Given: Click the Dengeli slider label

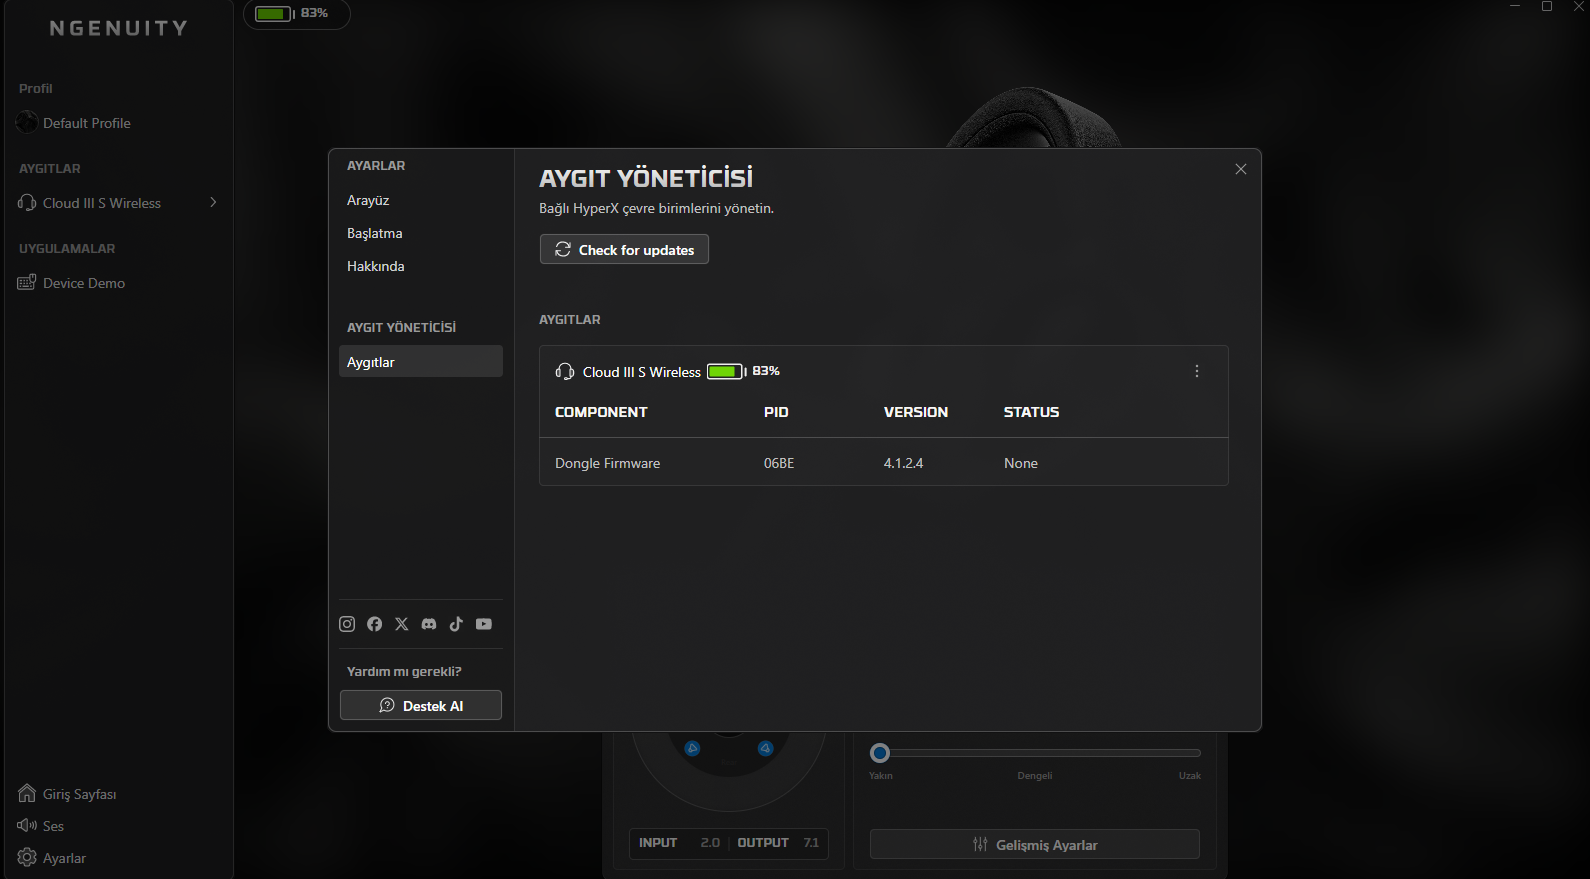Looking at the screenshot, I should pos(1035,776).
